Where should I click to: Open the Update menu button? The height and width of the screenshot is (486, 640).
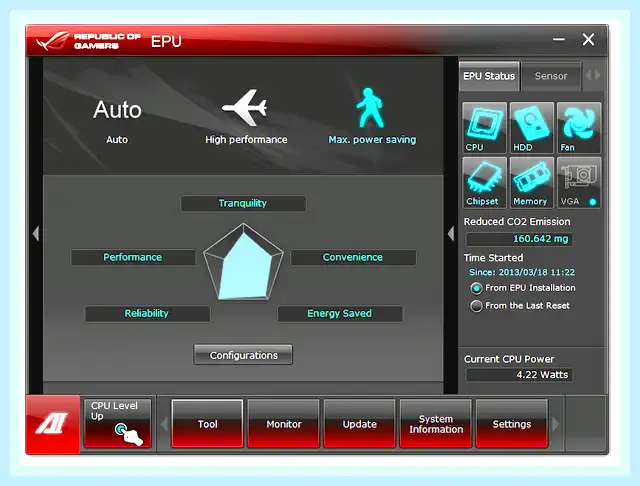tap(360, 424)
